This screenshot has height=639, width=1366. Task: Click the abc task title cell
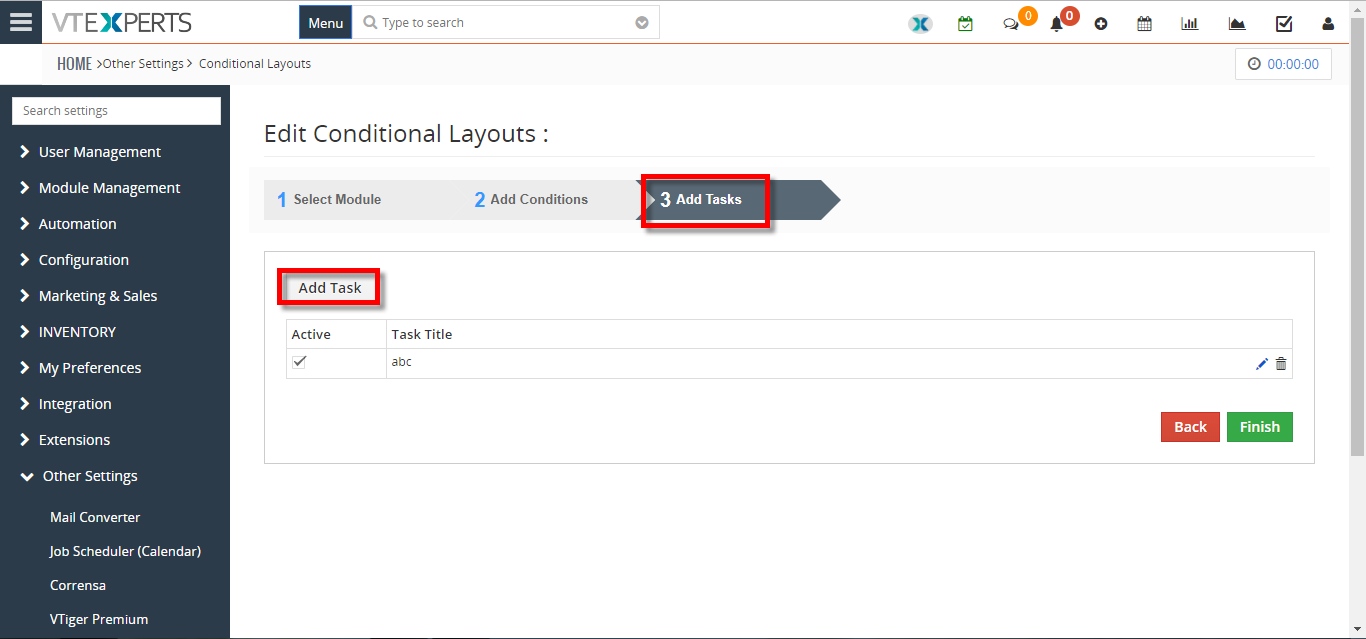[839, 363]
